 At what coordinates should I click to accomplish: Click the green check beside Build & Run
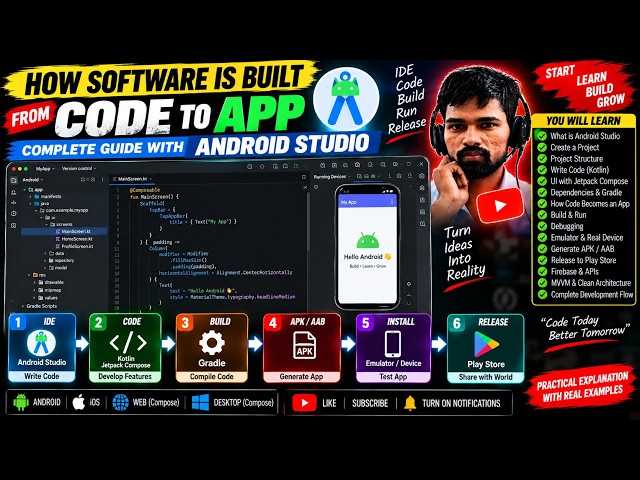[542, 215]
